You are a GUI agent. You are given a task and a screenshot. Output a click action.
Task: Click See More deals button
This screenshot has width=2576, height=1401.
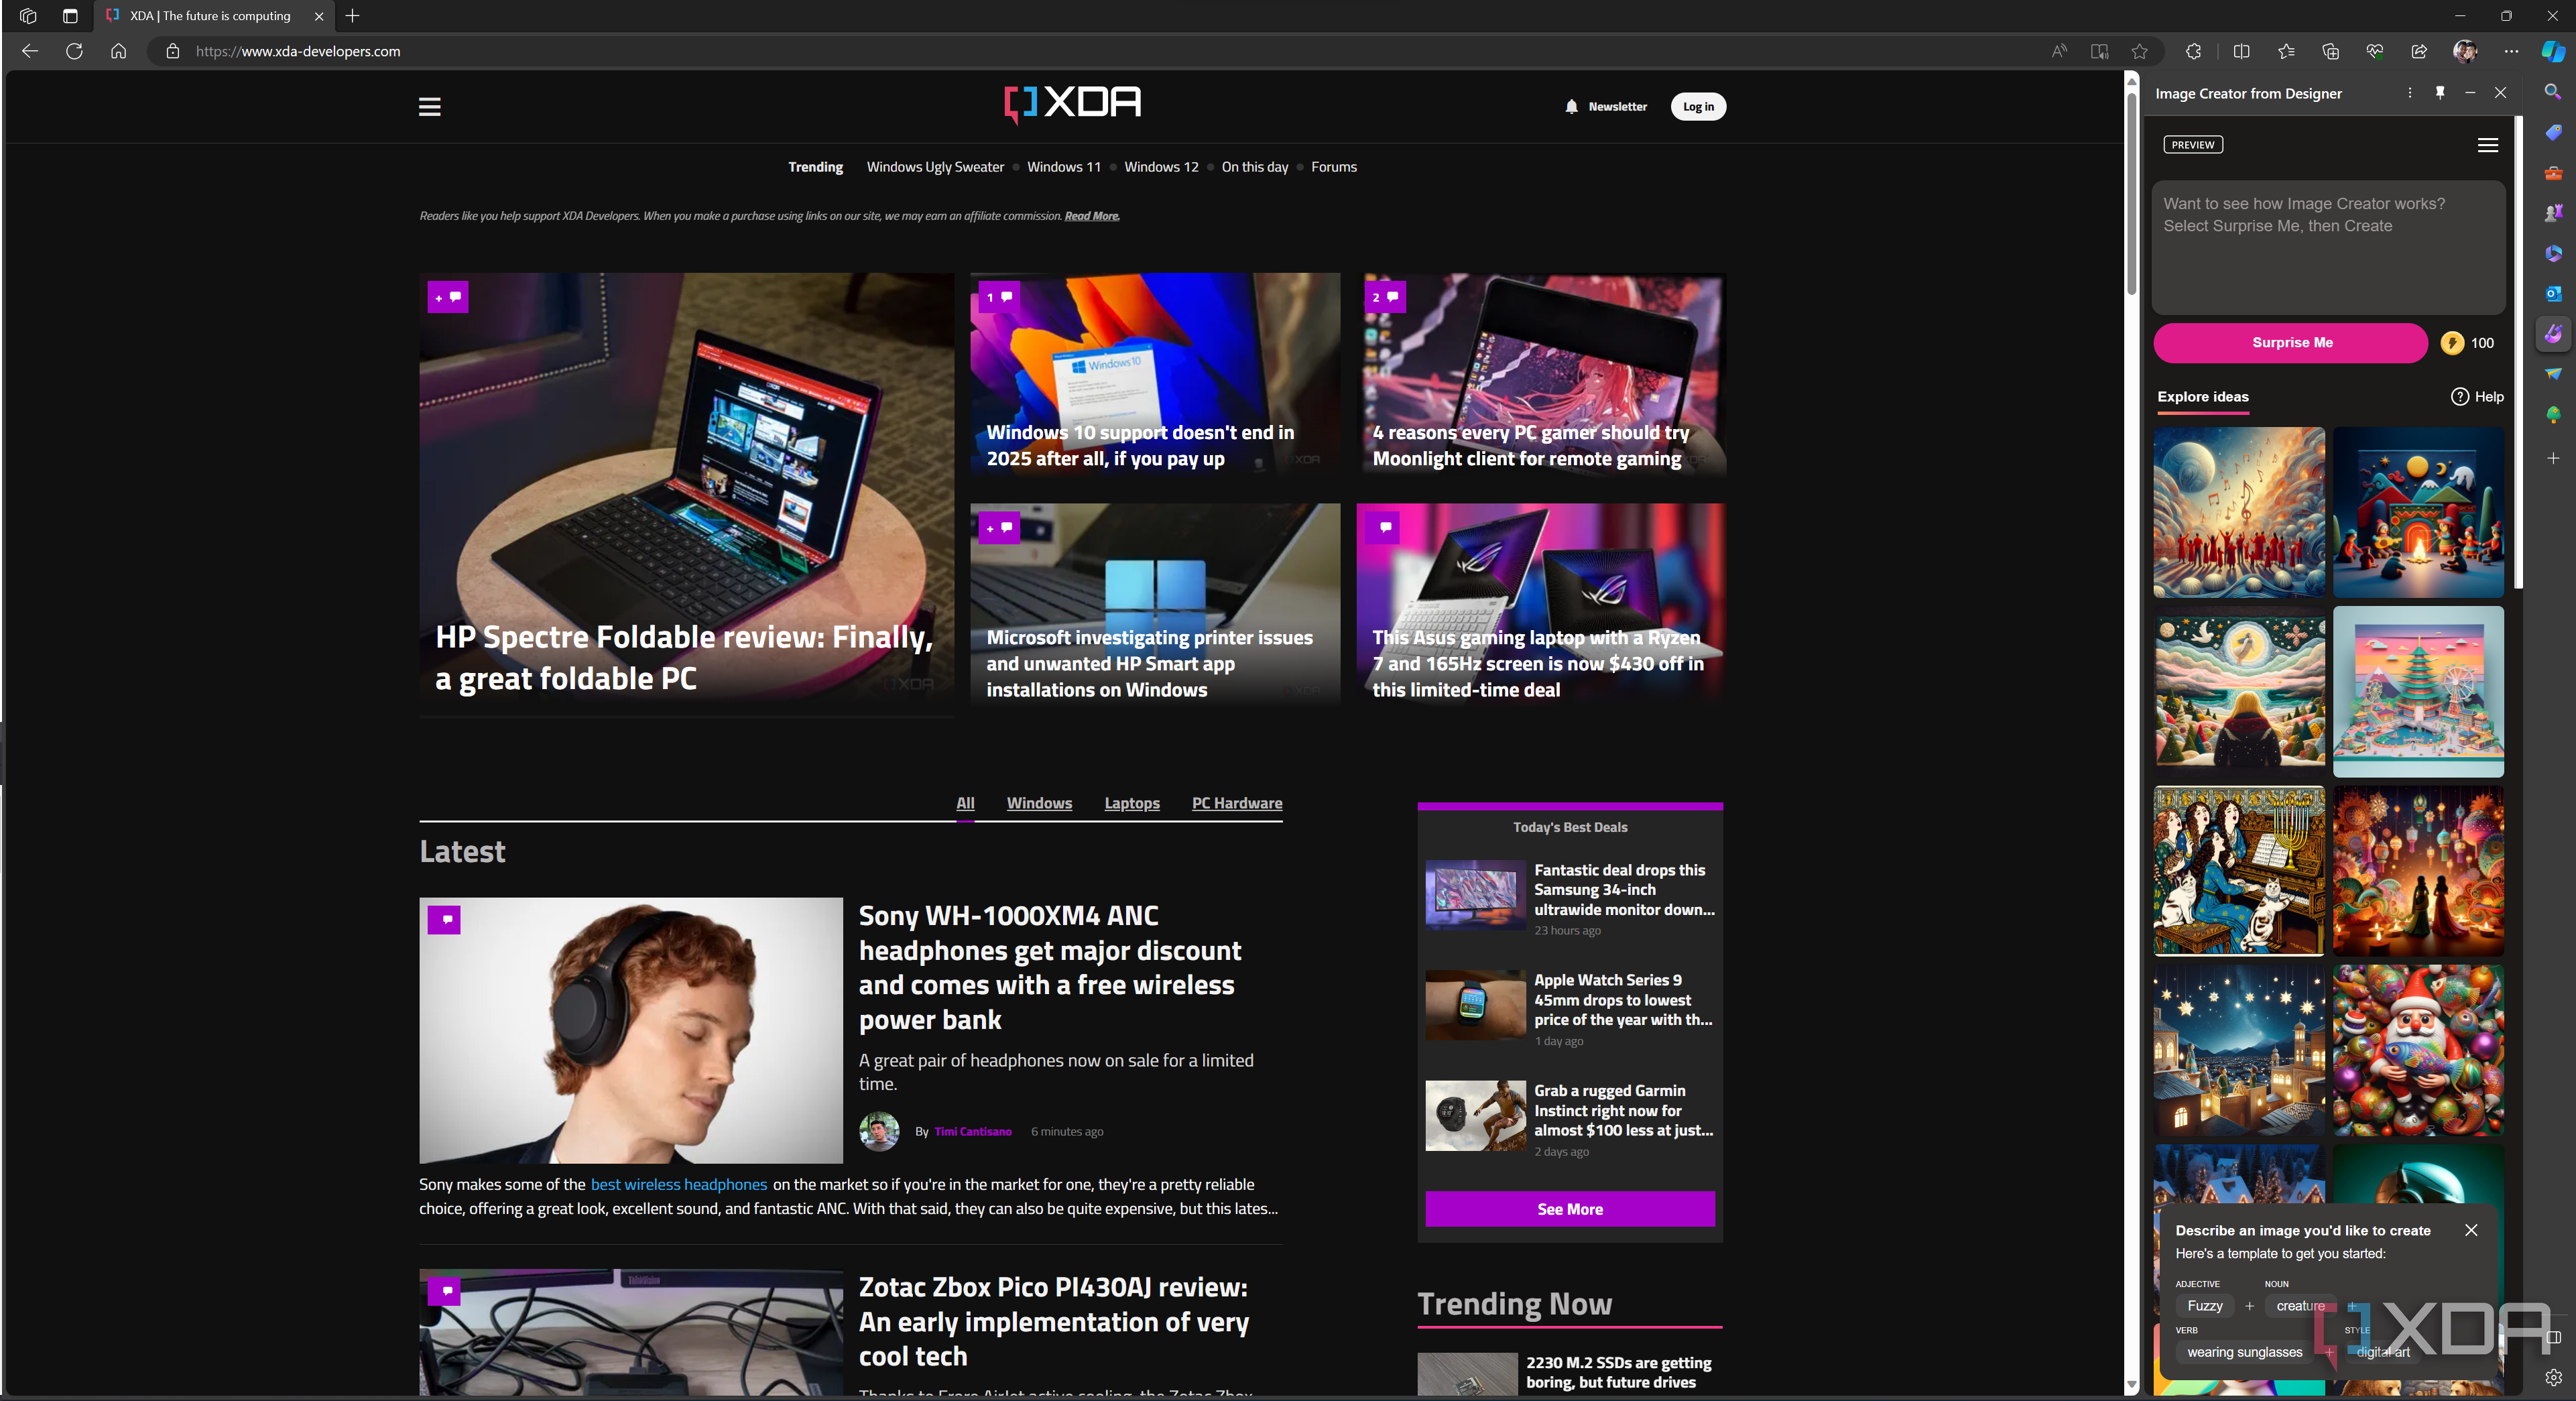1570,1209
